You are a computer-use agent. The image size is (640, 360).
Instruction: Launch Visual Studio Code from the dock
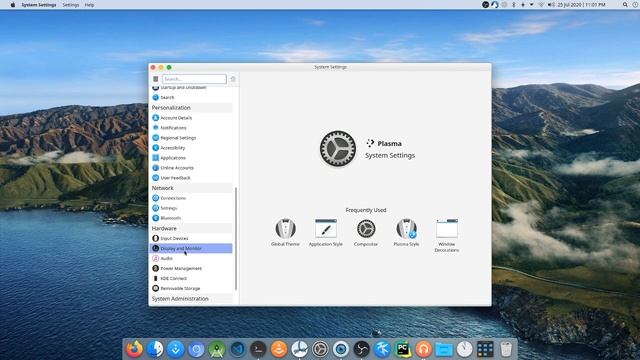pyautogui.click(x=238, y=349)
